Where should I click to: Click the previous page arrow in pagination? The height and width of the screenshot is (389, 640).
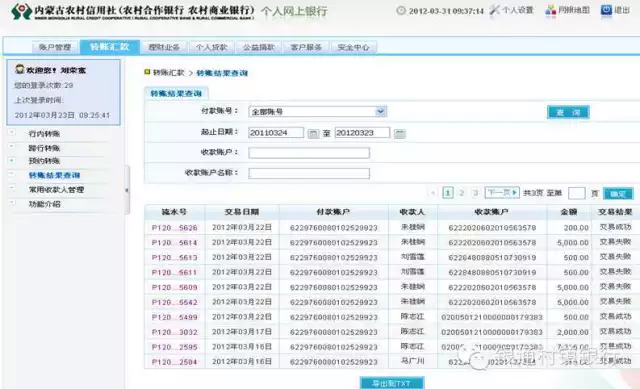pyautogui.click(x=433, y=193)
